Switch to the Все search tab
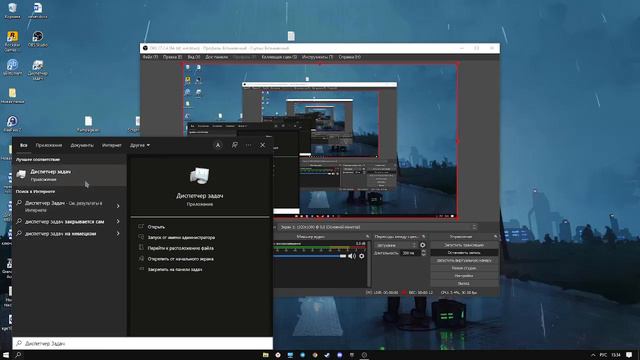Screen dimensions: 640x360 24,145
